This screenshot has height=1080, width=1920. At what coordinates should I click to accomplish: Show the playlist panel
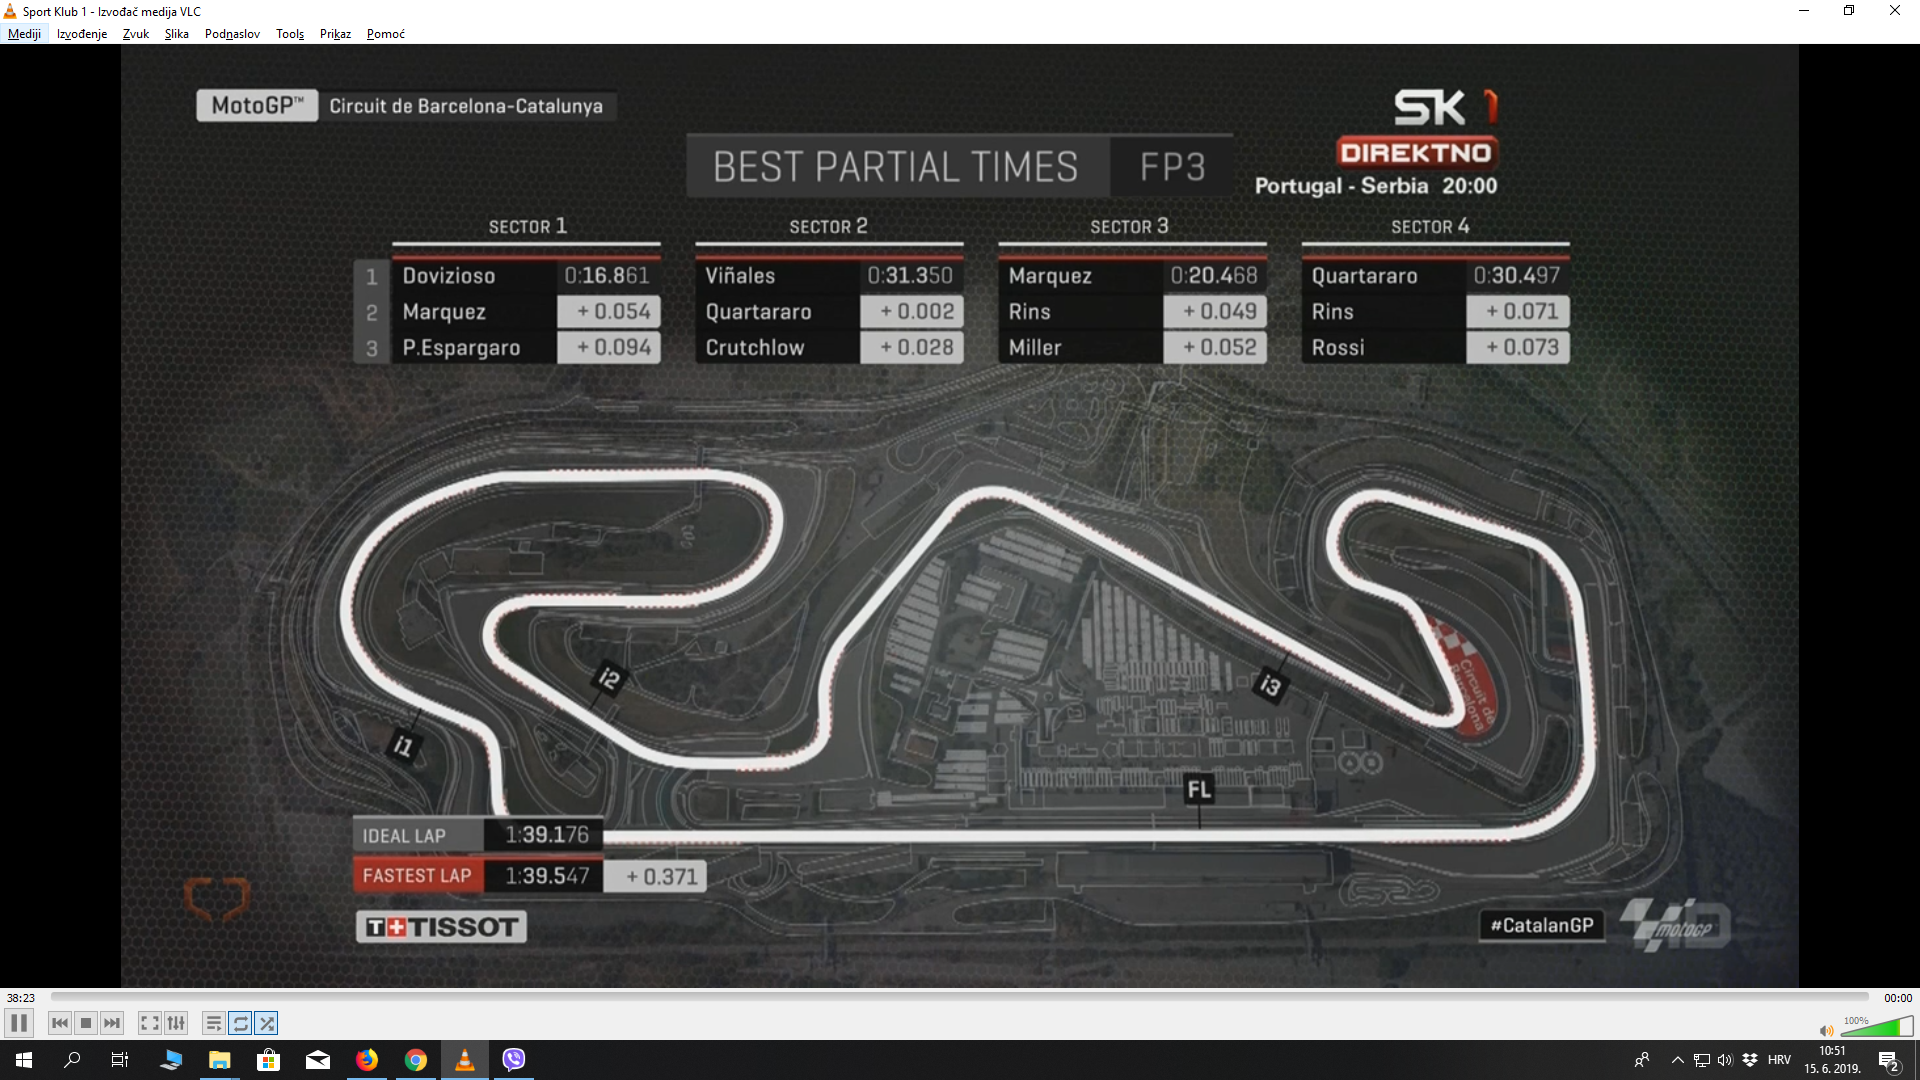pyautogui.click(x=214, y=1023)
